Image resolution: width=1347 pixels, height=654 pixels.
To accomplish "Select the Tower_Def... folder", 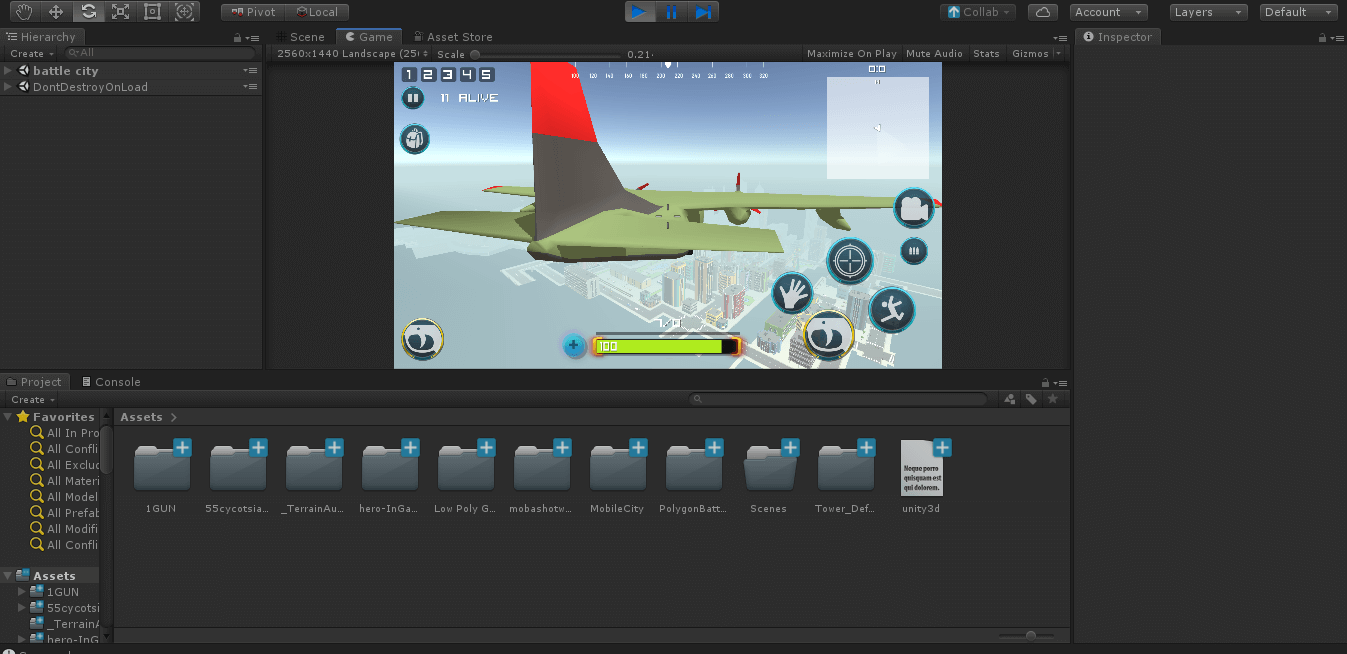I will pos(845,468).
